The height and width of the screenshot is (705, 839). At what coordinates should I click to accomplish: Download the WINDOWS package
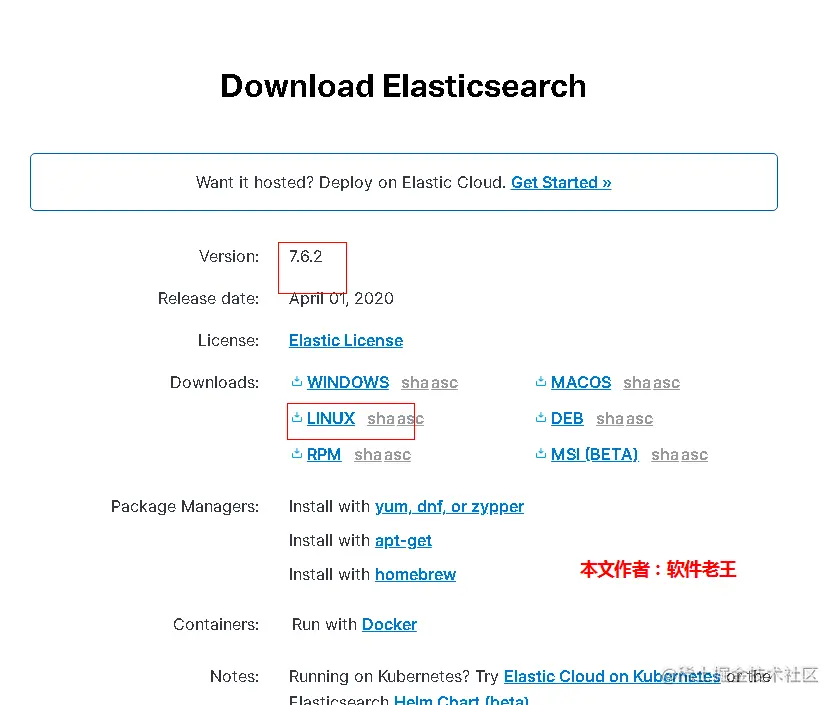point(348,382)
